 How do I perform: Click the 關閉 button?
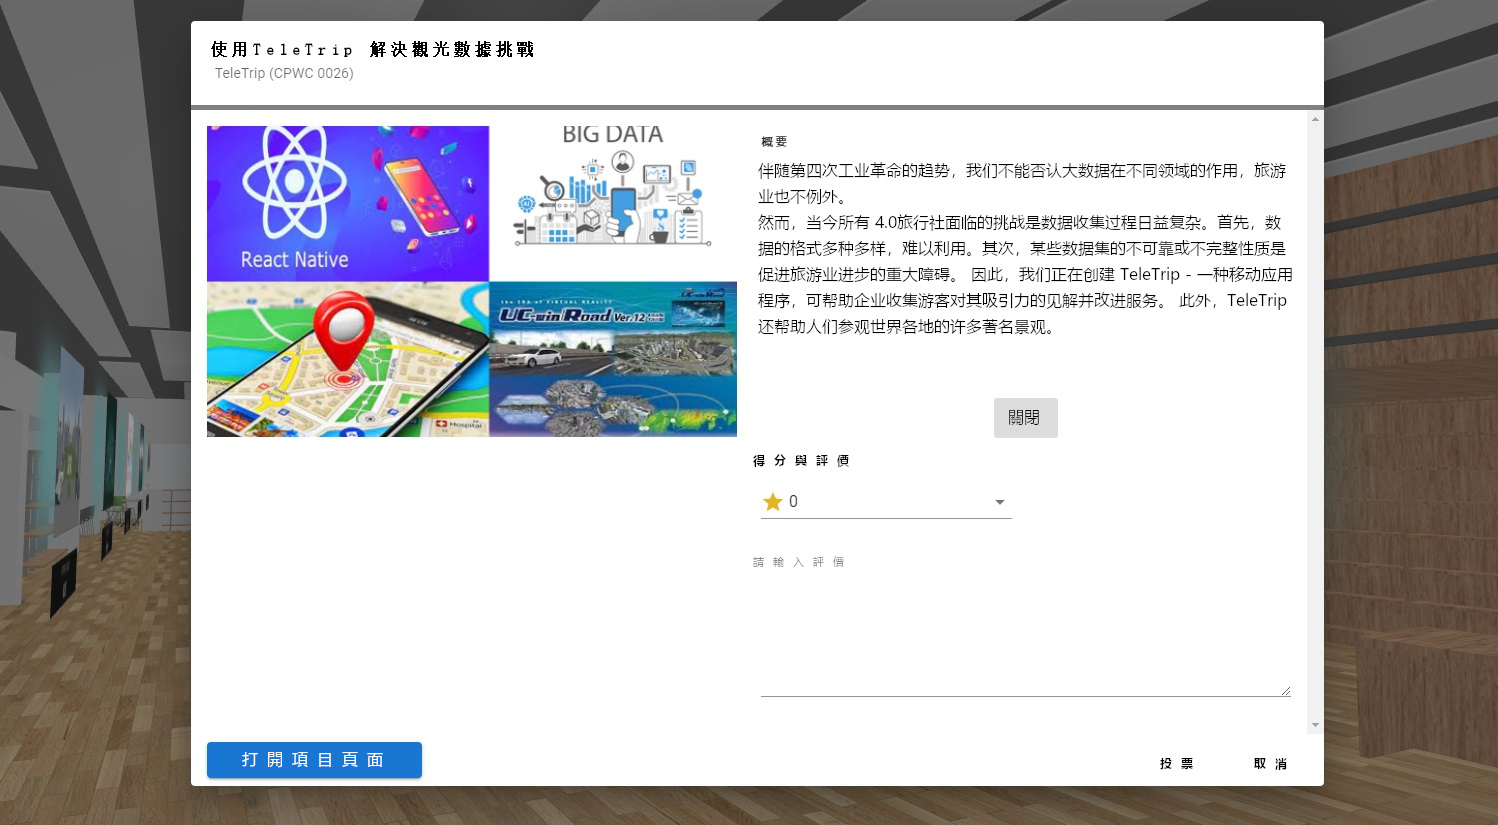click(x=1025, y=418)
